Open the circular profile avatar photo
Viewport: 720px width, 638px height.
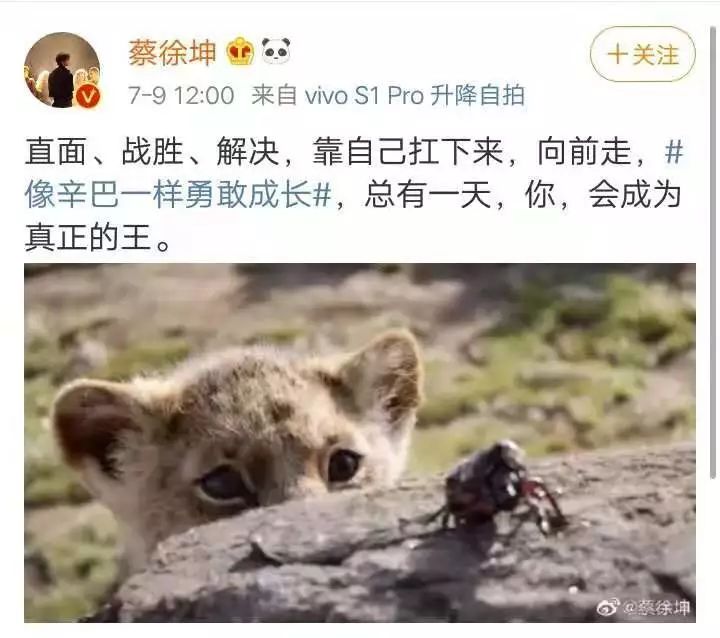click(62, 70)
